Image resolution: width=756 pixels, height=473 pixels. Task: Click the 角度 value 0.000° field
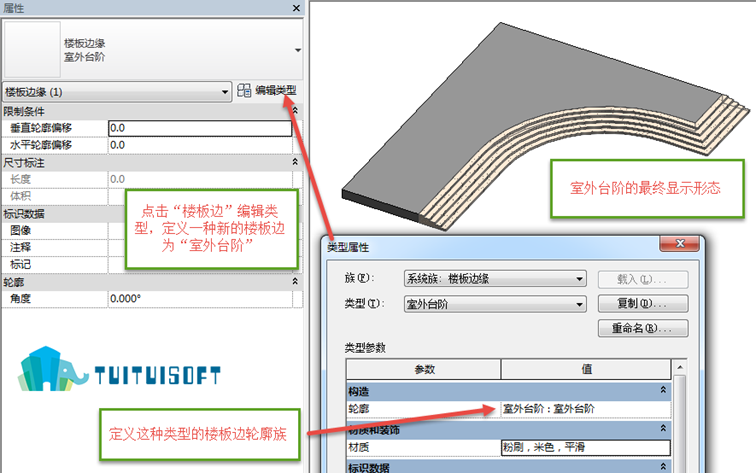pyautogui.click(x=200, y=299)
